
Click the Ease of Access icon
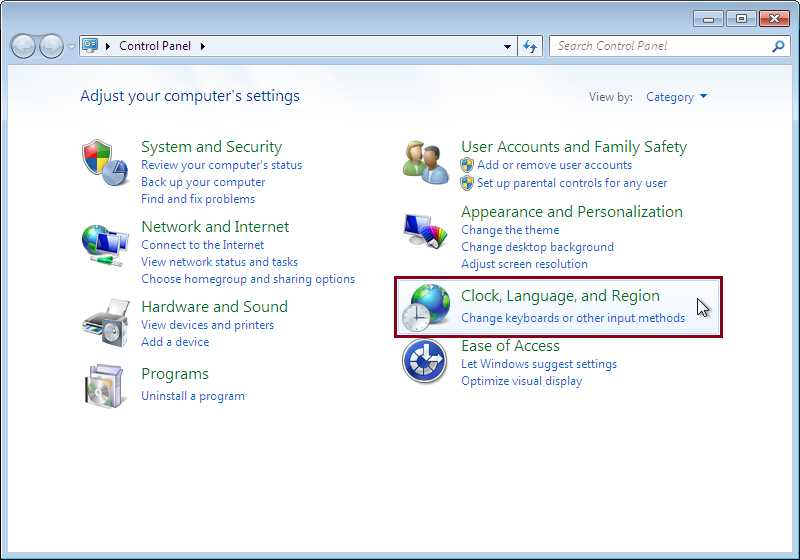(x=424, y=361)
